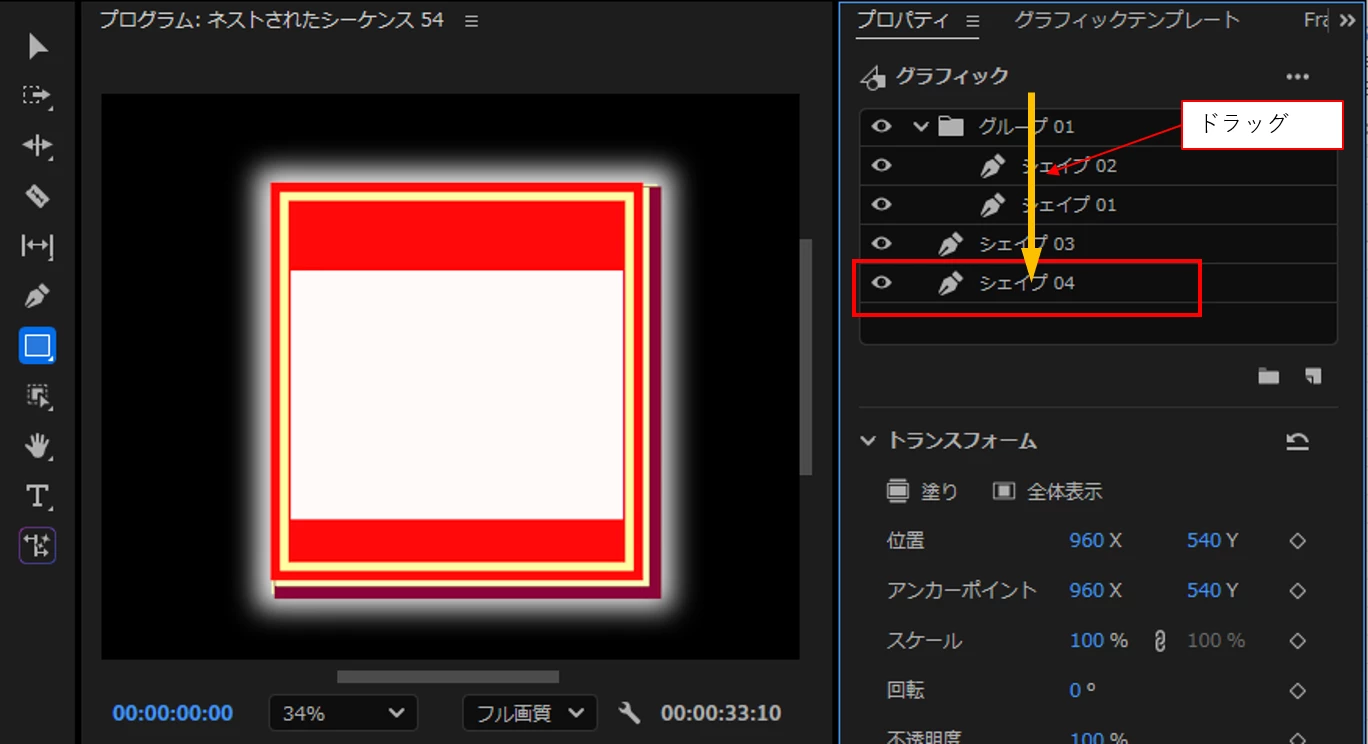Select the シェイプ 04 layer row
The height and width of the screenshot is (744, 1368).
(1098, 283)
